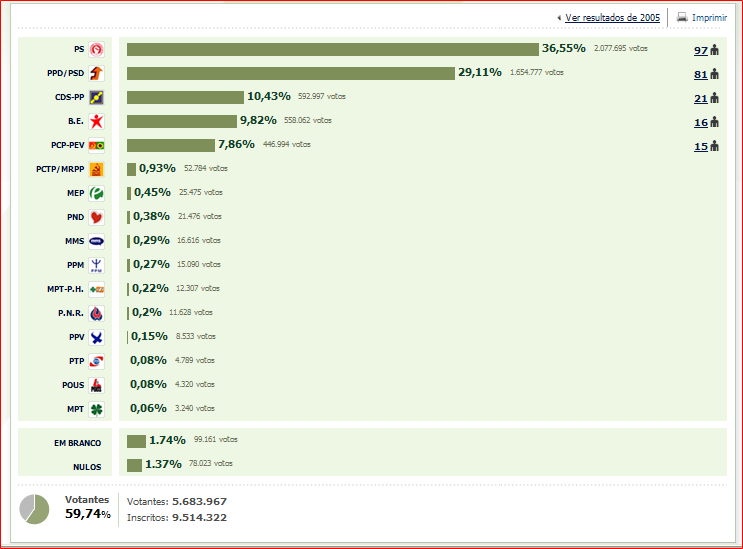Click the 0,45% MEP percentage
743x549 pixels.
(152, 192)
